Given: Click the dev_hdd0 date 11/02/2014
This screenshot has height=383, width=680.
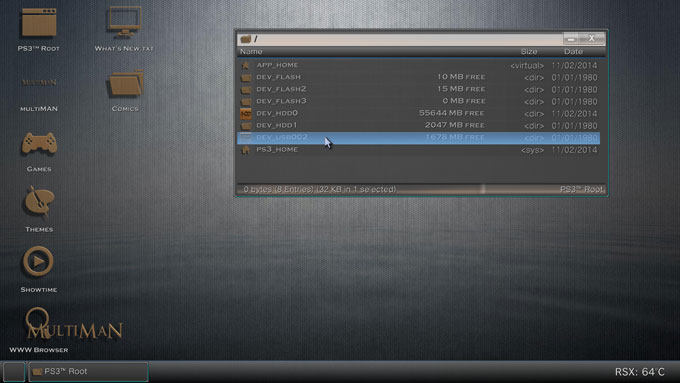Looking at the screenshot, I should point(574,114).
